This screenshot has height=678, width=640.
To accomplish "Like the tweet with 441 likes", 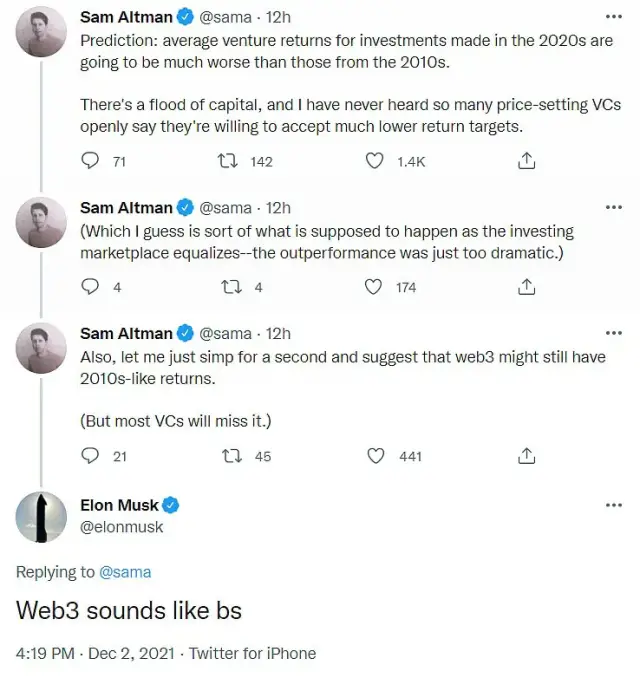I will point(375,456).
